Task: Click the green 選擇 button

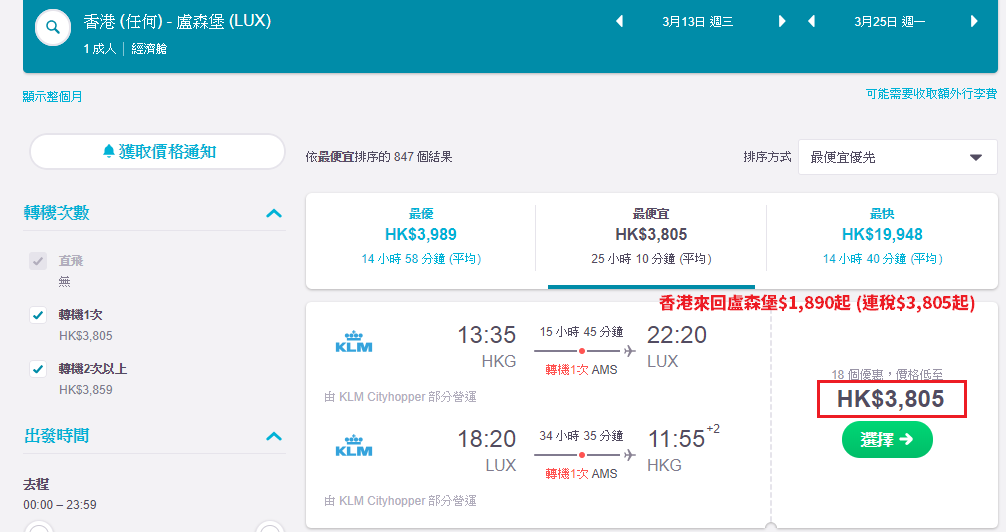Action: (x=887, y=440)
